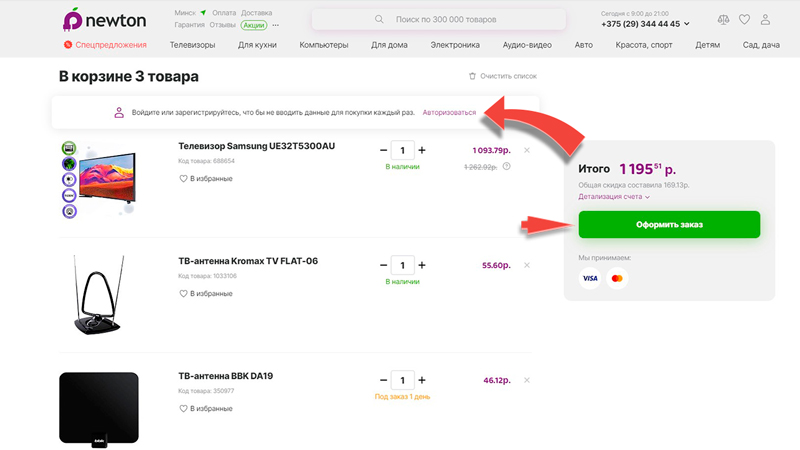
Task: Open Авто category
Action: [584, 45]
